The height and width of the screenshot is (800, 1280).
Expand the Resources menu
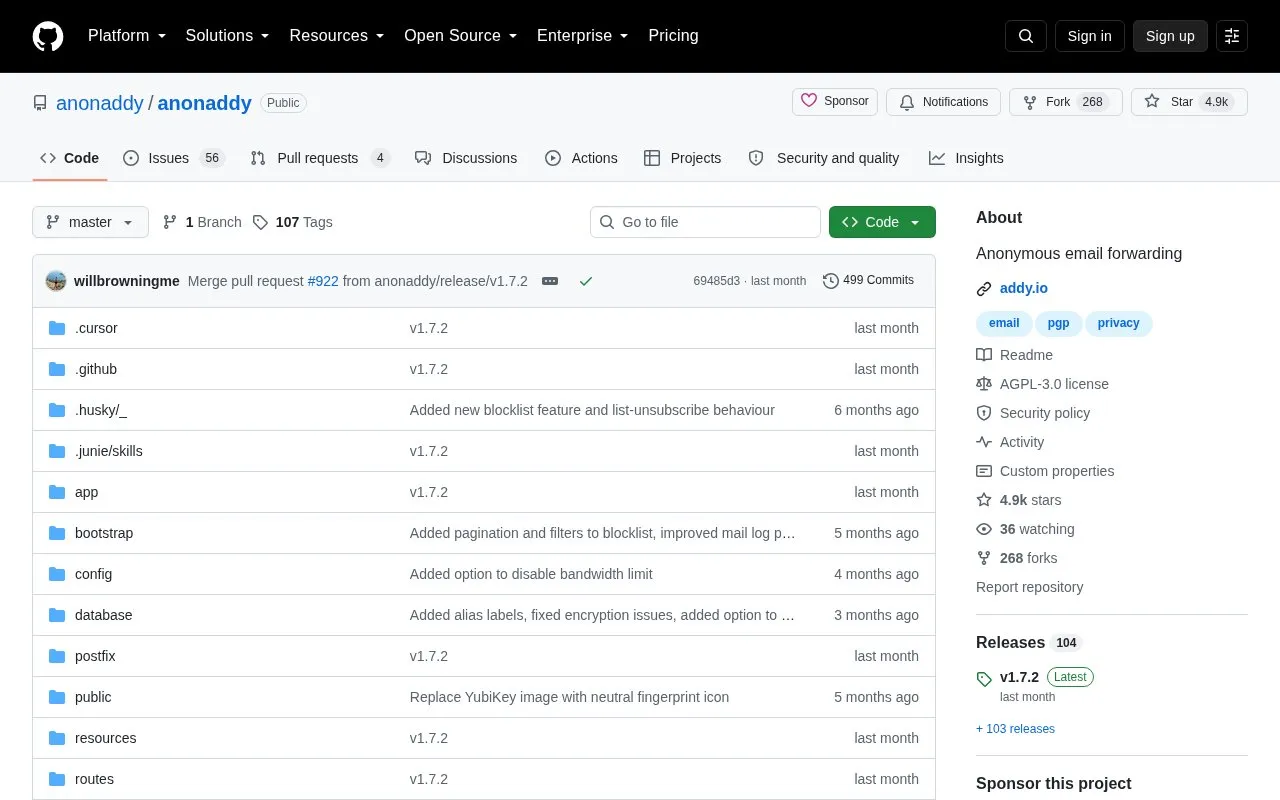337,36
